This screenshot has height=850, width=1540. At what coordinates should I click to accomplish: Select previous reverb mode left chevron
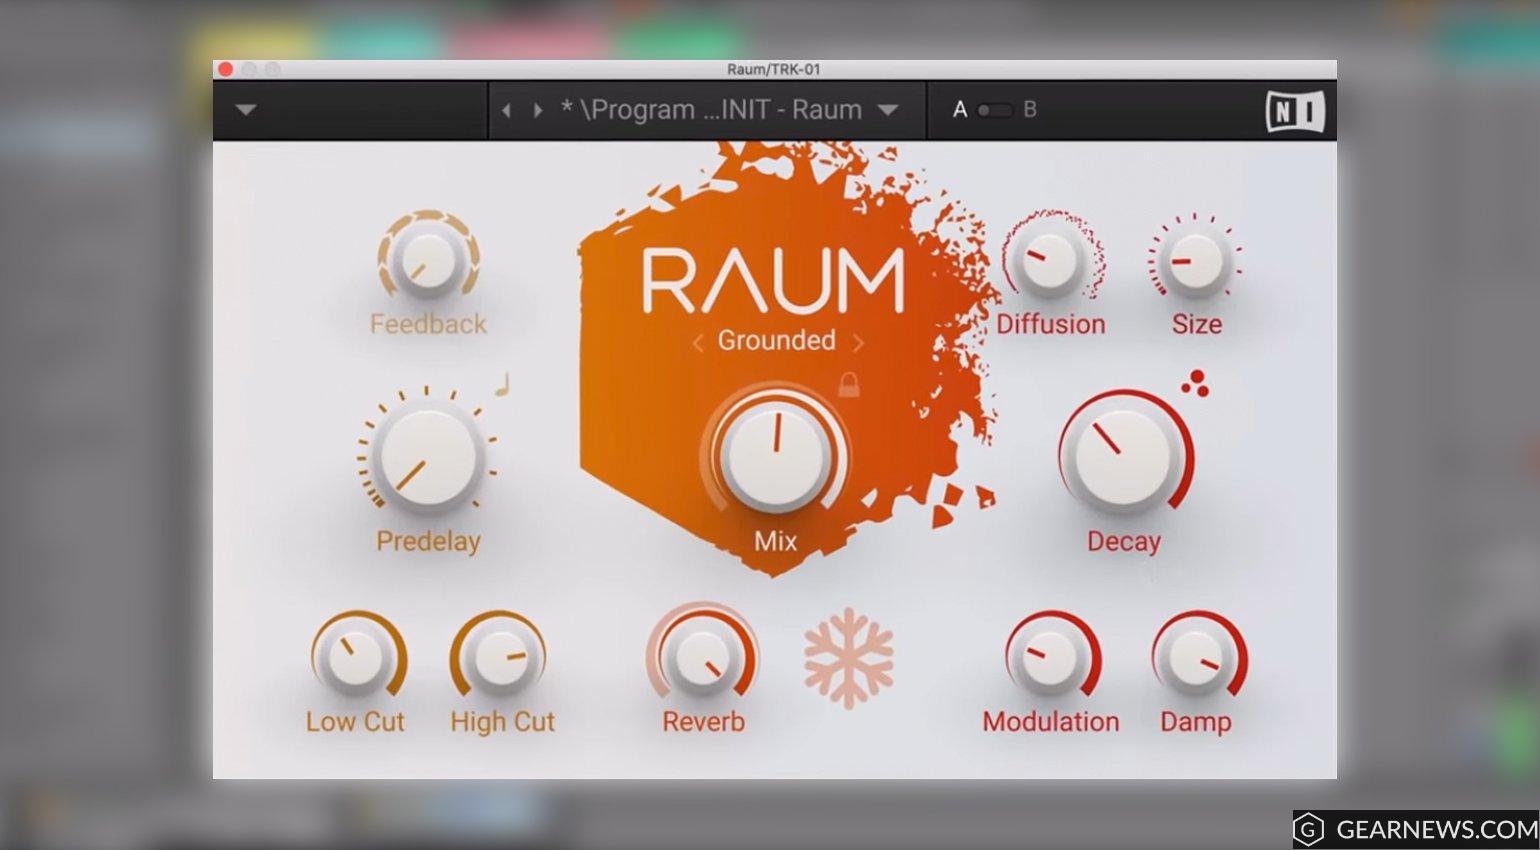[698, 342]
